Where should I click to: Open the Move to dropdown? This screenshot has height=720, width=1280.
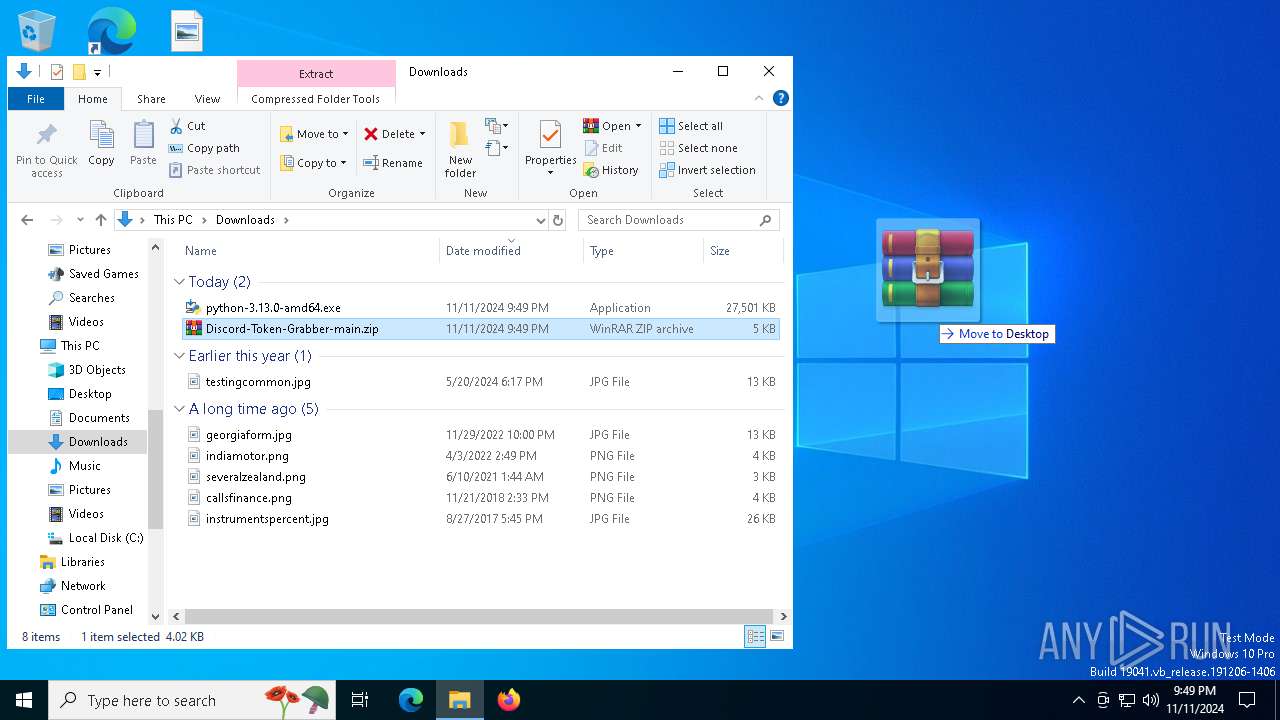[314, 134]
